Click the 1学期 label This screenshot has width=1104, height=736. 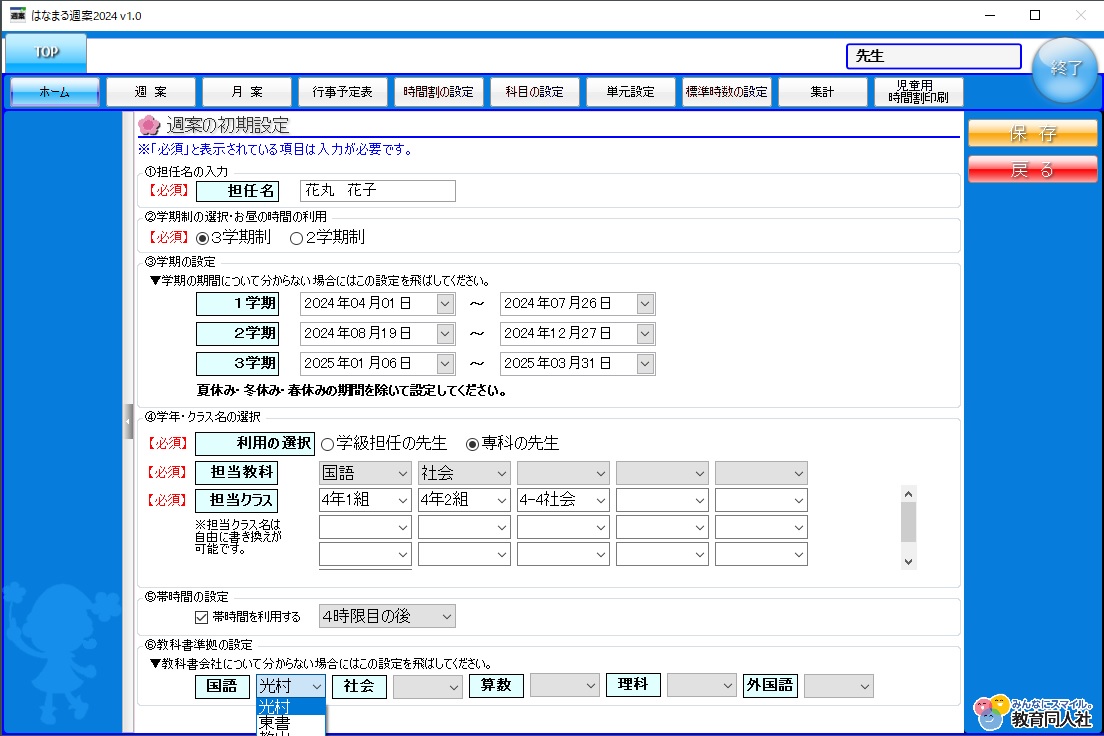pos(237,304)
